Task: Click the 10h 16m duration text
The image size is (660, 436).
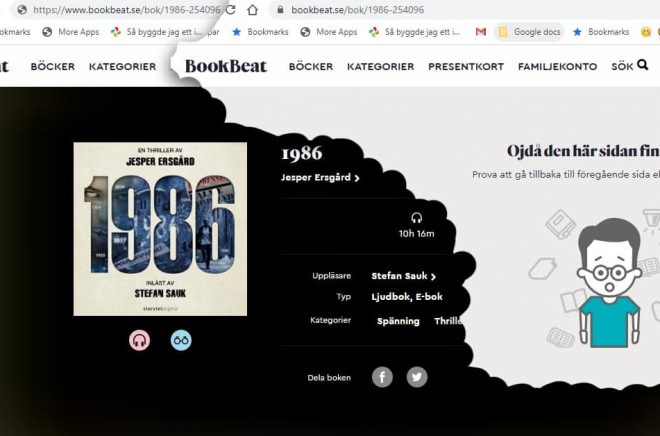Action: pyautogui.click(x=417, y=234)
